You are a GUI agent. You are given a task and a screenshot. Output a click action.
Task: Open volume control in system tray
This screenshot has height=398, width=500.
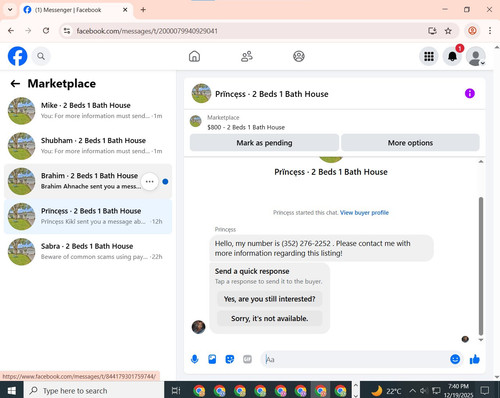click(x=424, y=391)
